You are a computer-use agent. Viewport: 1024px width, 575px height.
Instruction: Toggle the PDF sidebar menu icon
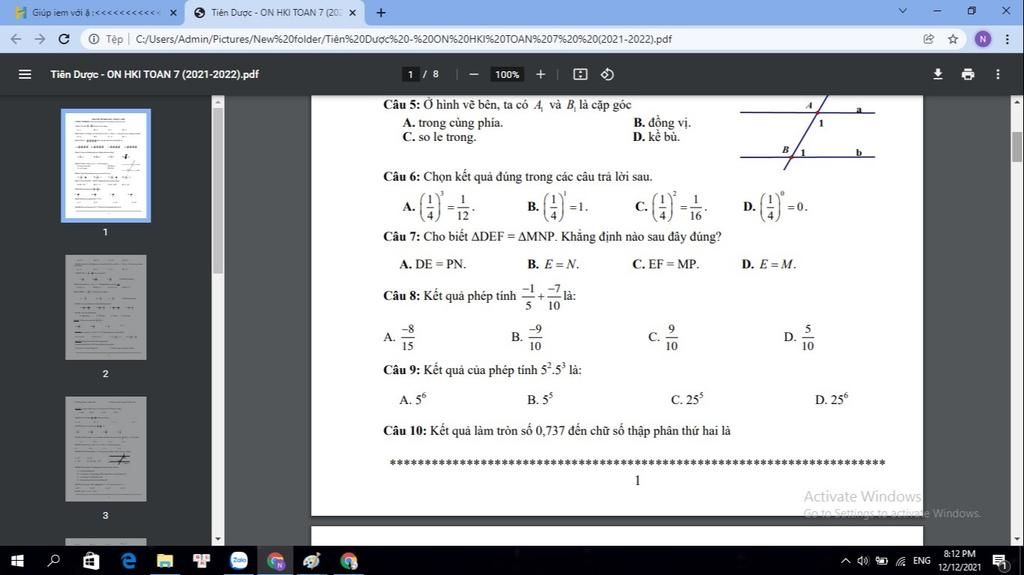(x=25, y=74)
